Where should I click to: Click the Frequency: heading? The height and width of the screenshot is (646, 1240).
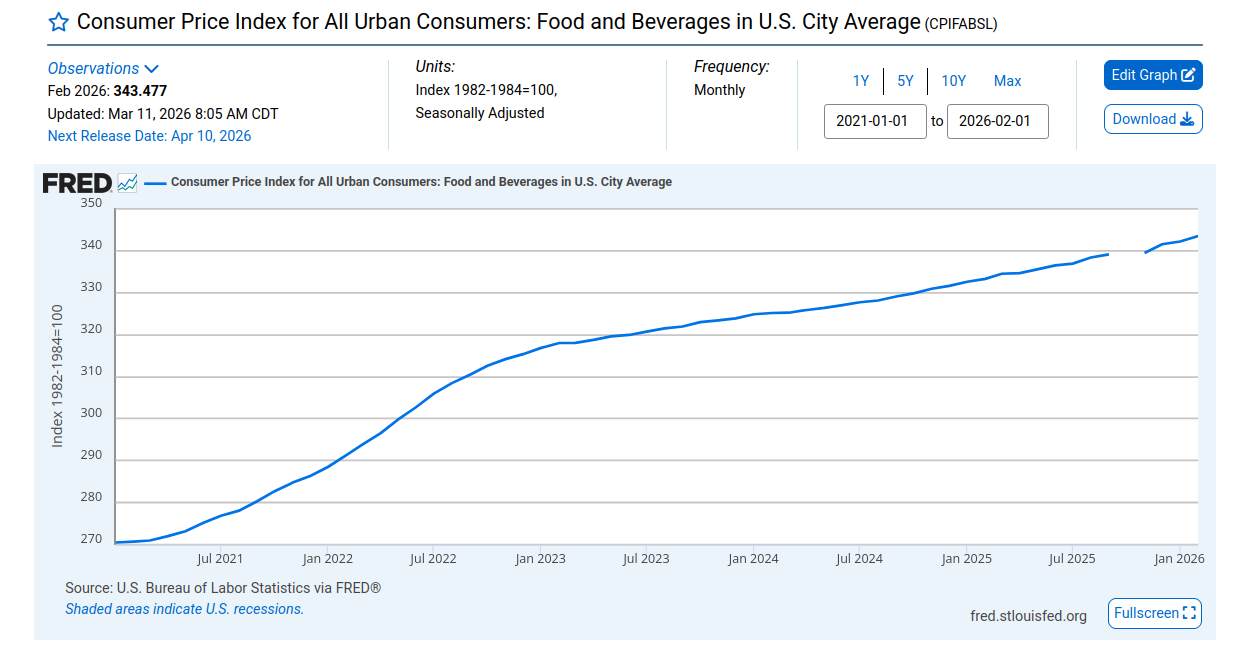pyautogui.click(x=732, y=67)
